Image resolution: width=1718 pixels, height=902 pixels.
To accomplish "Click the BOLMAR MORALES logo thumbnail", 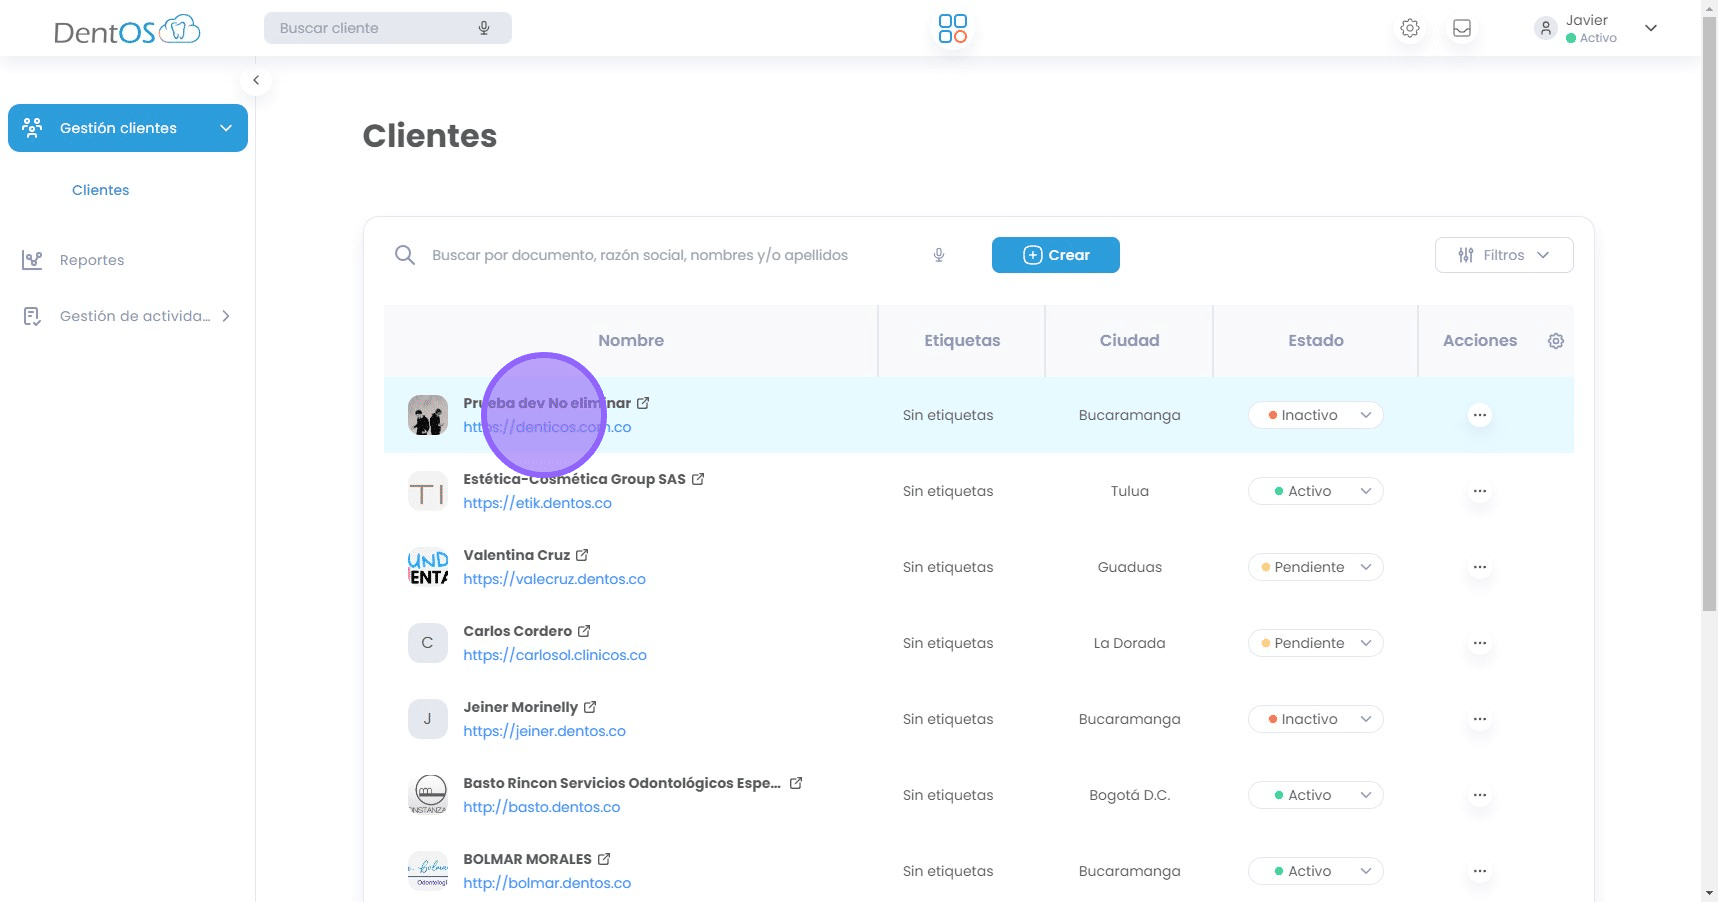I will pyautogui.click(x=428, y=871).
